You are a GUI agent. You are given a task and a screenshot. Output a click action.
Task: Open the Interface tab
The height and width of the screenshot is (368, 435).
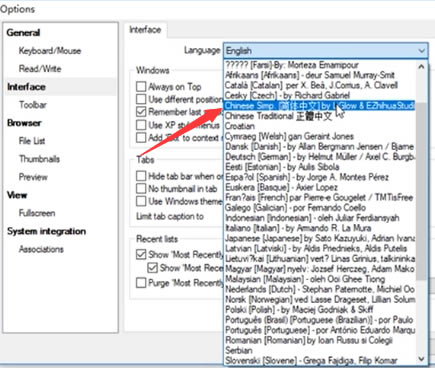pos(145,30)
